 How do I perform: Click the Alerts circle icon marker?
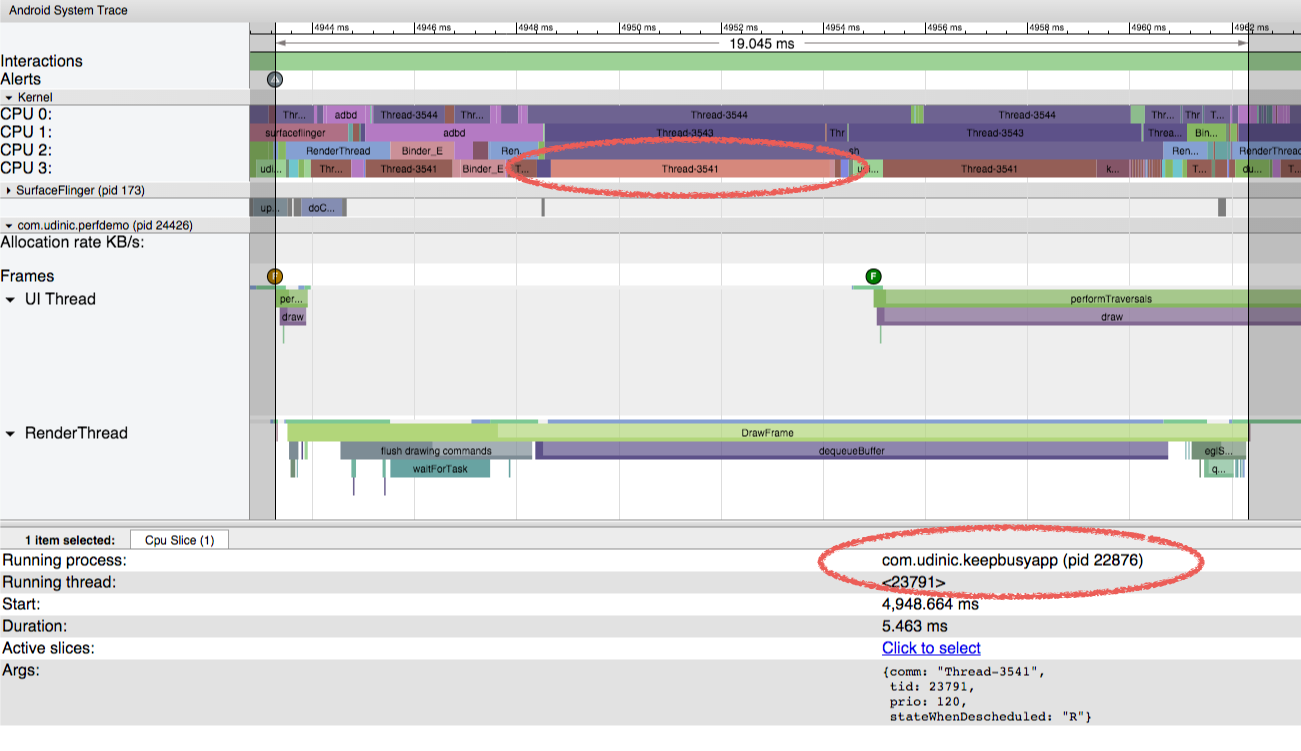coord(275,80)
